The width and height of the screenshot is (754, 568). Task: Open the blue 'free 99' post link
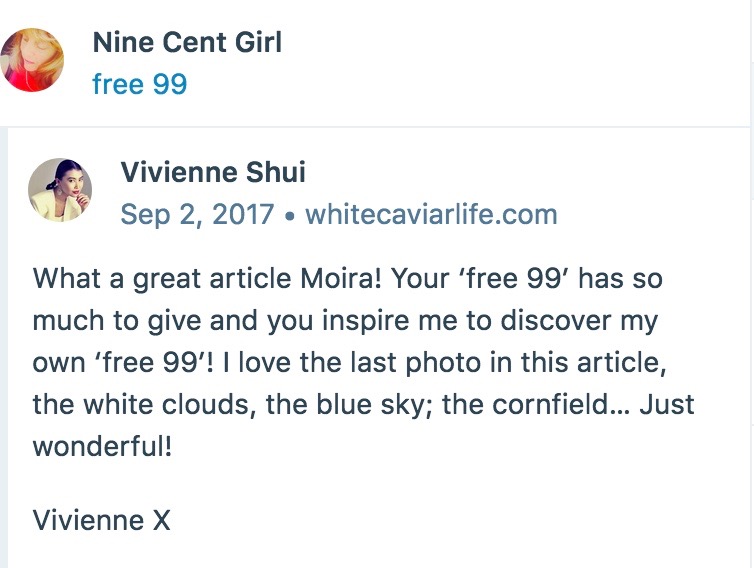pyautogui.click(x=139, y=84)
